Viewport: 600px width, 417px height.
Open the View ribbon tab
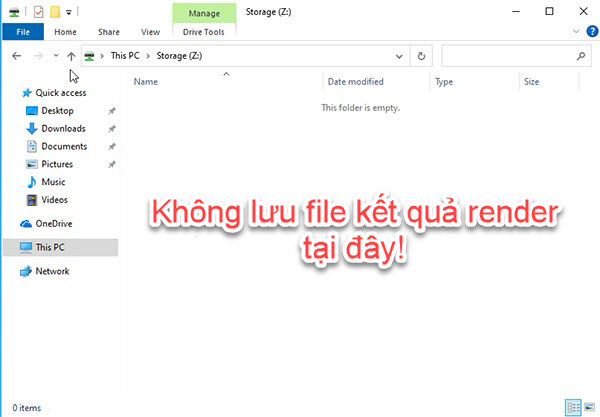(x=150, y=32)
